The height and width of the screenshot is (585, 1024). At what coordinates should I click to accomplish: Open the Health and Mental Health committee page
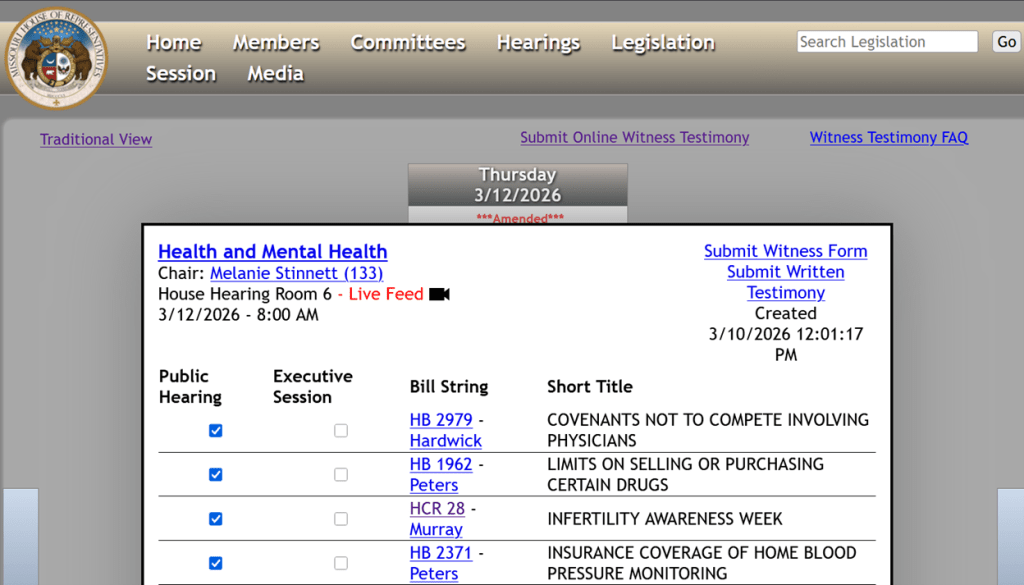point(272,251)
